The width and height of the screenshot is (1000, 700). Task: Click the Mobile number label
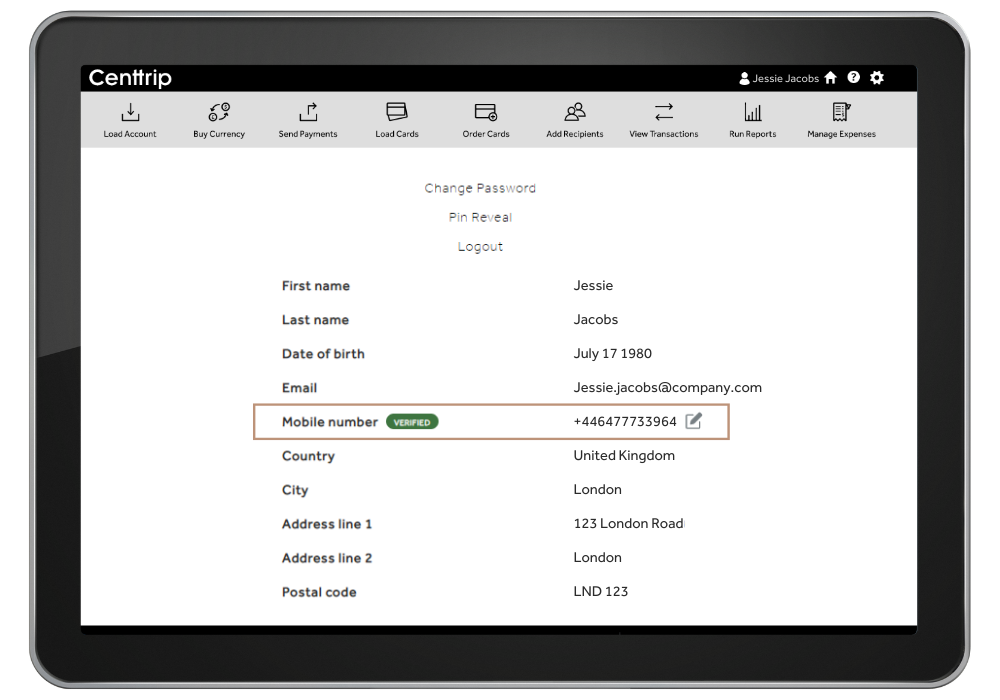(x=330, y=422)
